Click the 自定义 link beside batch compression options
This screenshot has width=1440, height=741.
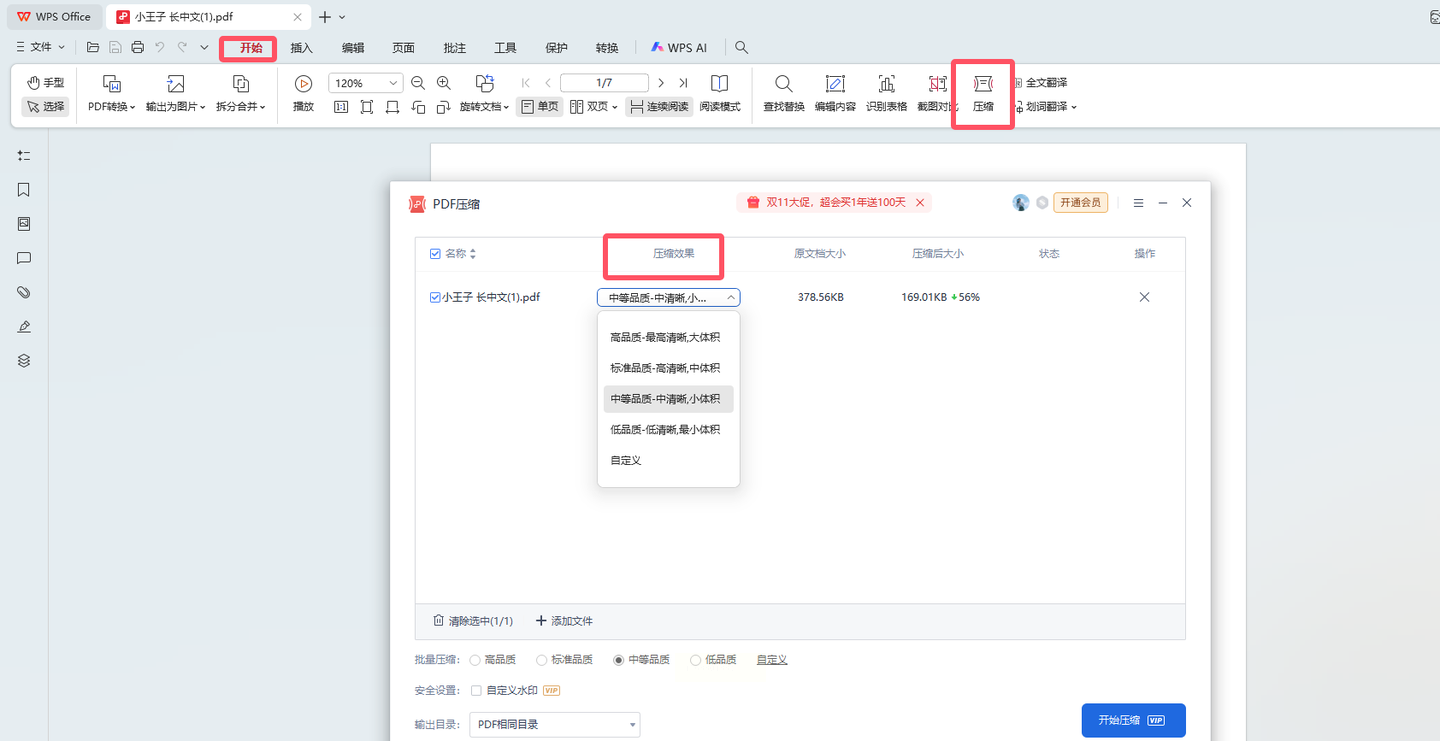pyautogui.click(x=771, y=660)
